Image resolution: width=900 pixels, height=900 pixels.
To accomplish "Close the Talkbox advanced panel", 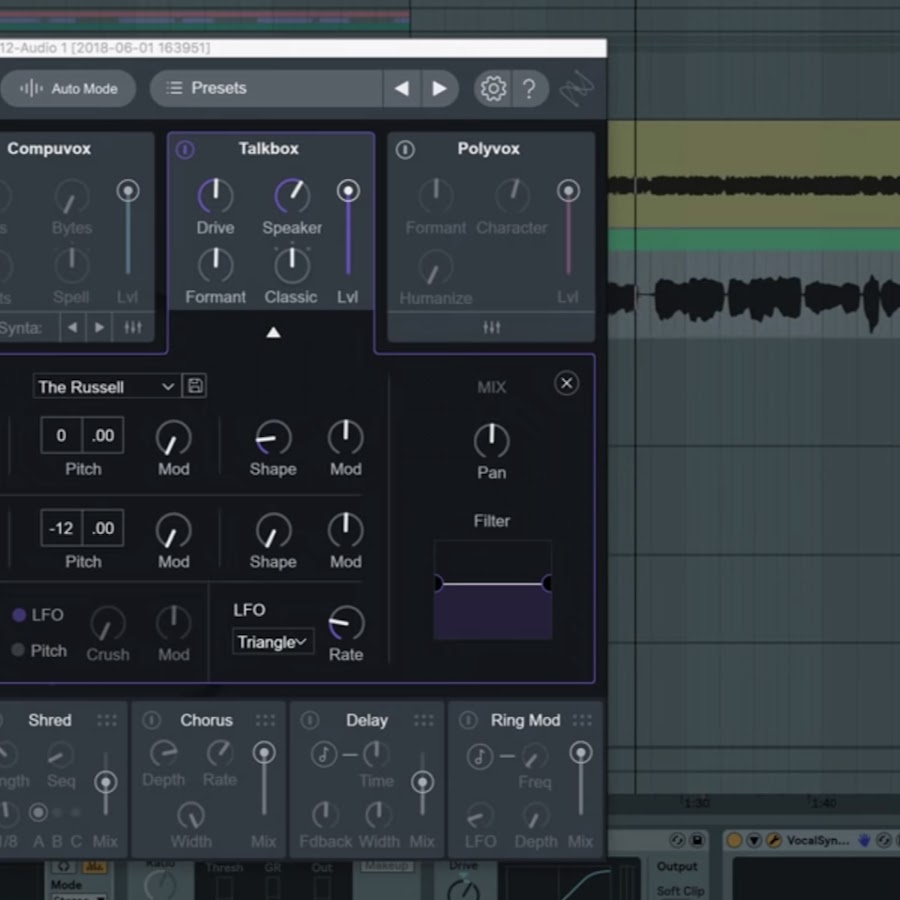I will click(x=566, y=383).
